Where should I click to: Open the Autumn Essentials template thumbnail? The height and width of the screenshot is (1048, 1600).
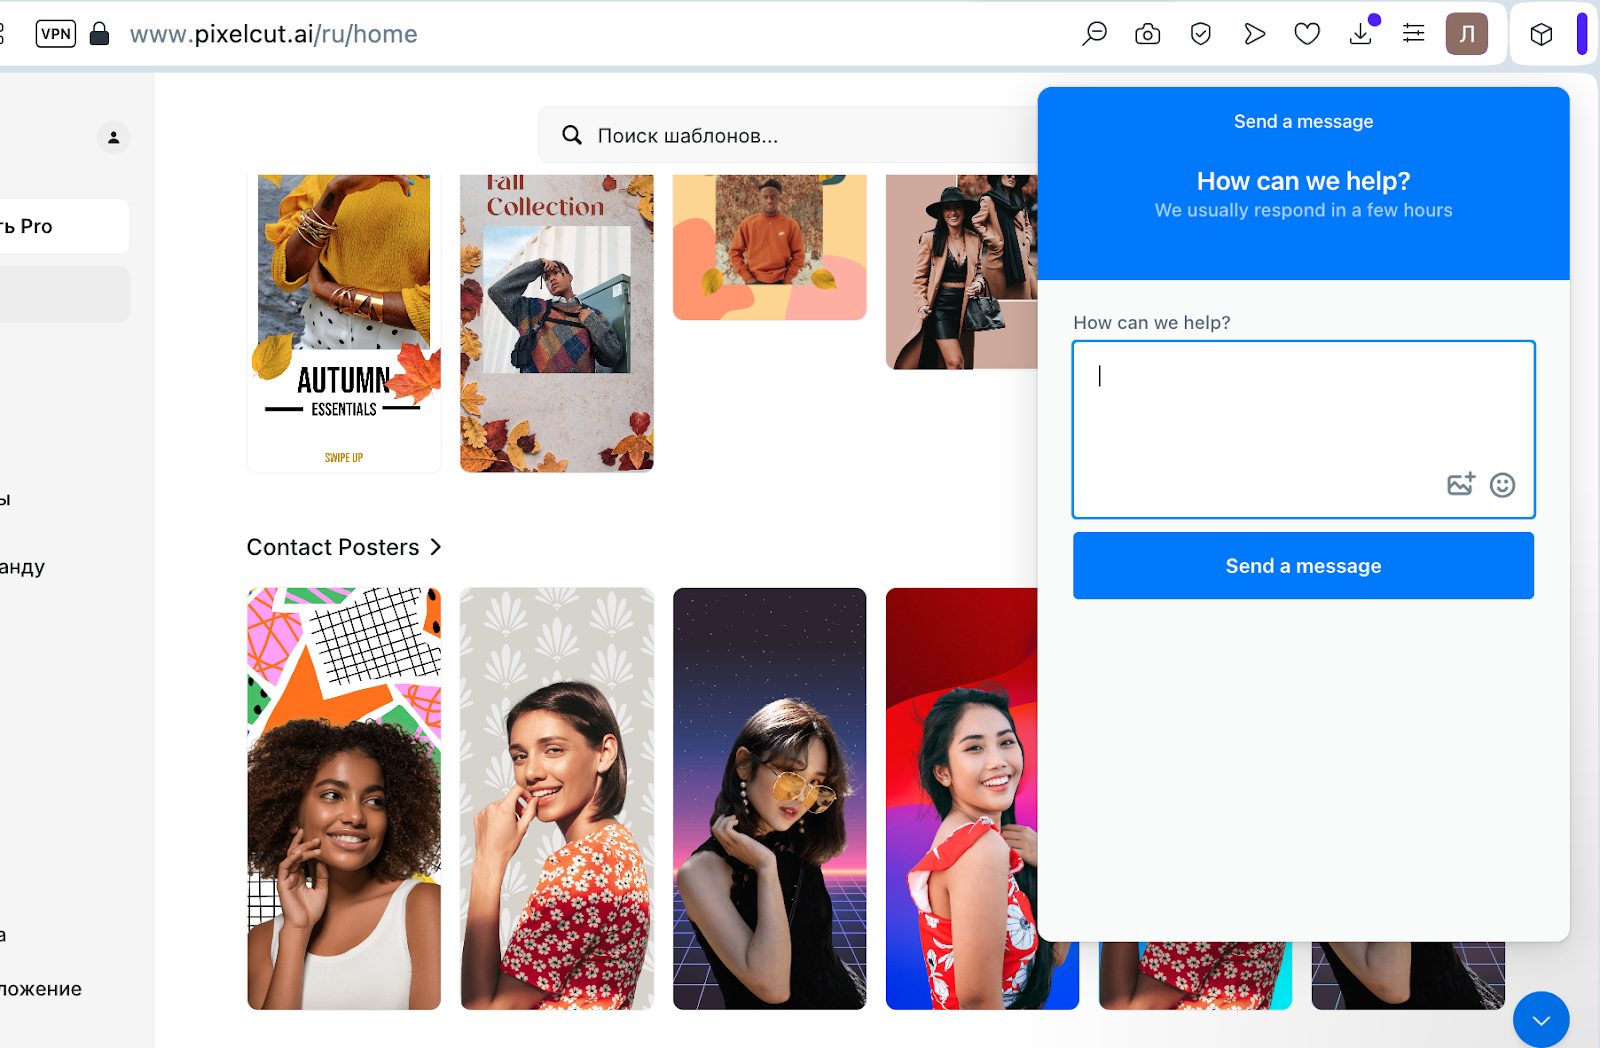pos(344,323)
